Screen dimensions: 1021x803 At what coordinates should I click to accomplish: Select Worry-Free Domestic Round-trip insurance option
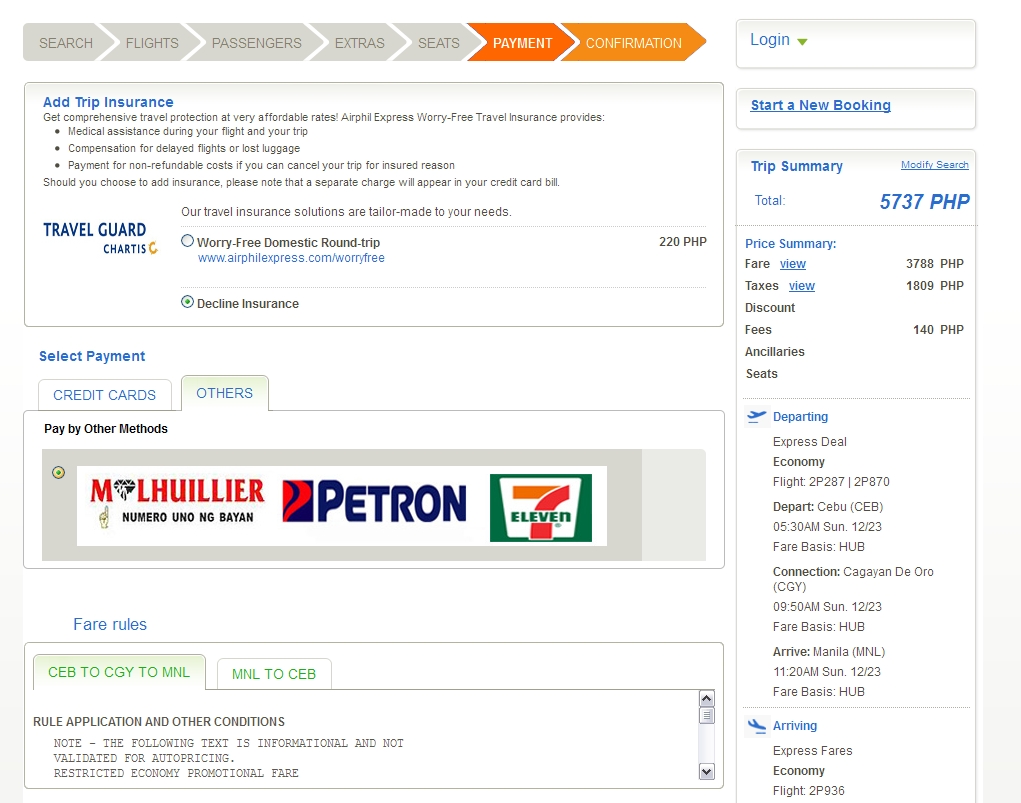[x=188, y=241]
